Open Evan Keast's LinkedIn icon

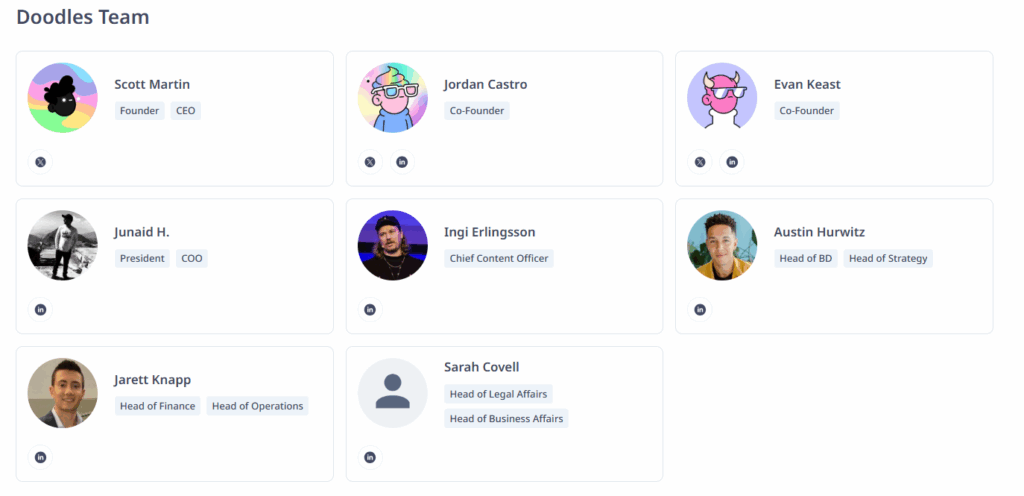click(732, 162)
